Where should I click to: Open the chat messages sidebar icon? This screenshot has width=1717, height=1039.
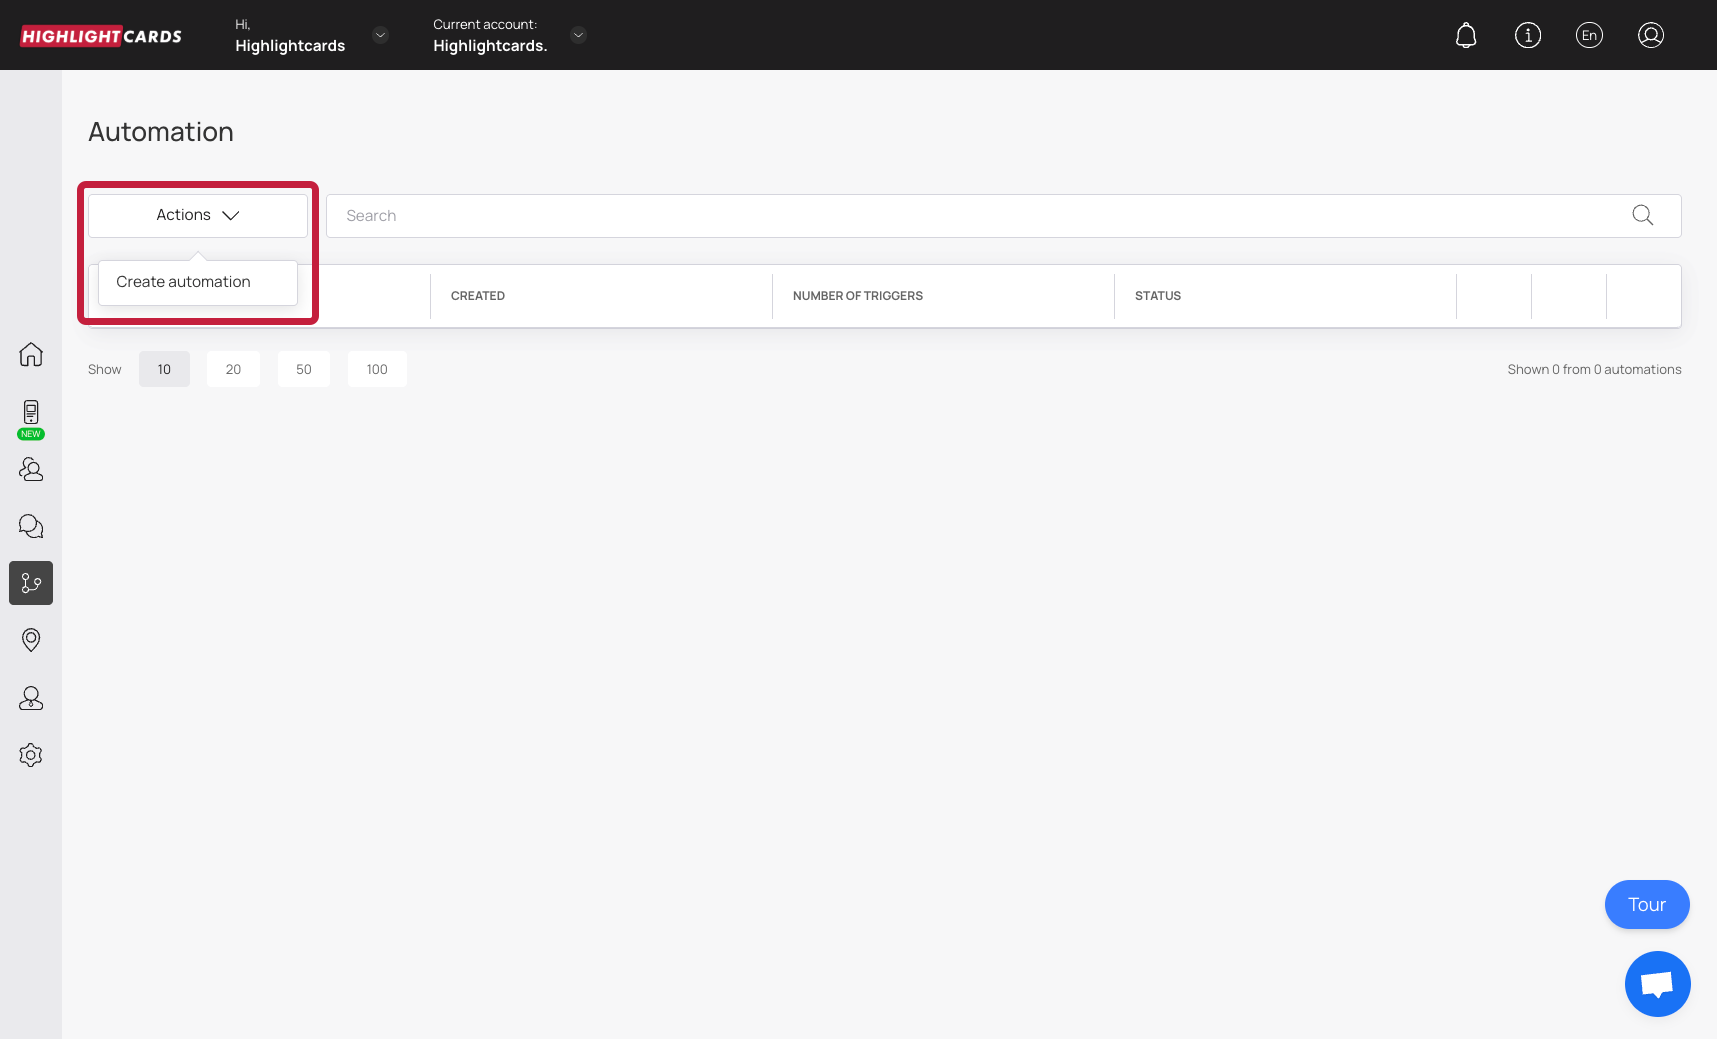[x=31, y=526]
